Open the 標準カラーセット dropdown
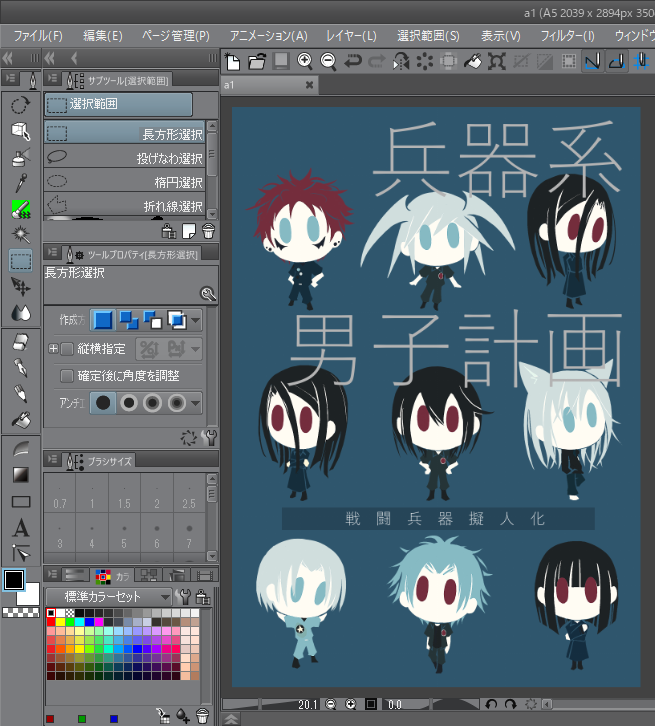655x726 pixels. click(109, 597)
